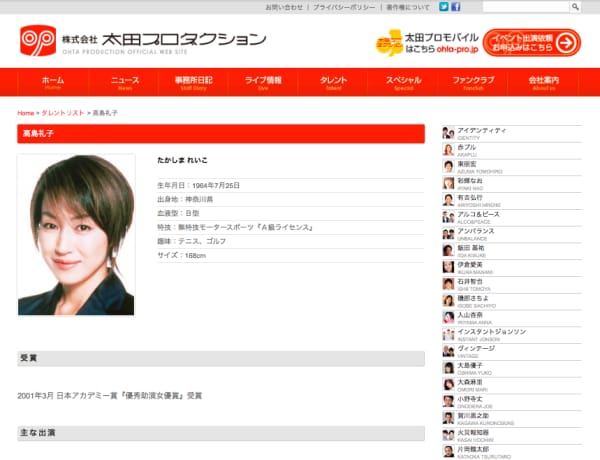Open 小野寺丈 talent link
The image size is (600, 460).
470,399
